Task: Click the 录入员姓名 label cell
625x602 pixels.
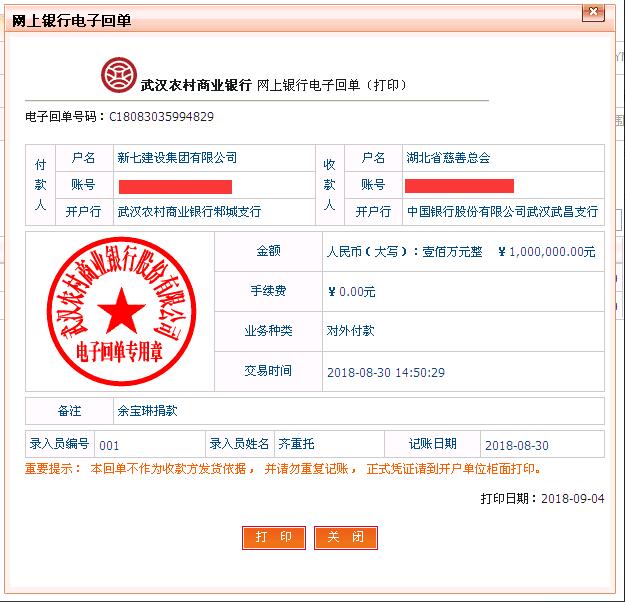Action: 240,444
